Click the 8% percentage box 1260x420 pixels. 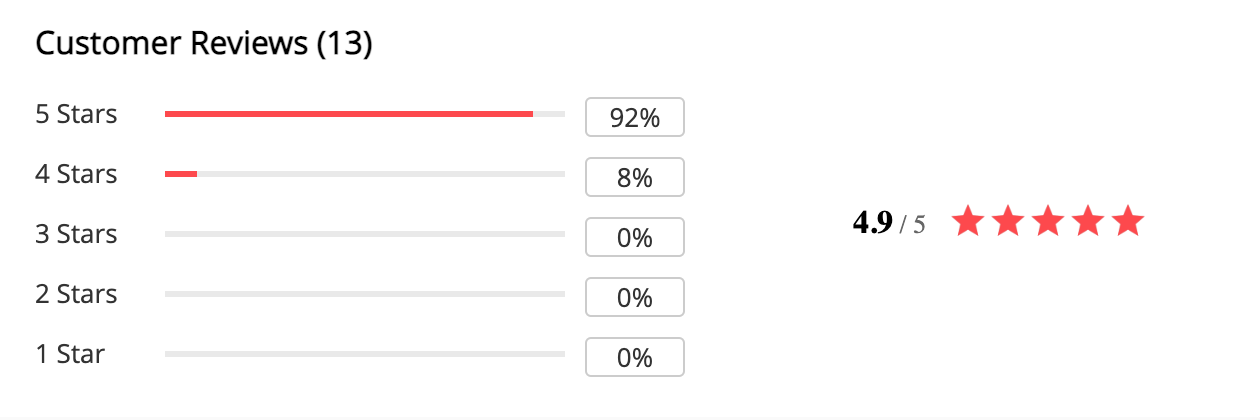(635, 177)
